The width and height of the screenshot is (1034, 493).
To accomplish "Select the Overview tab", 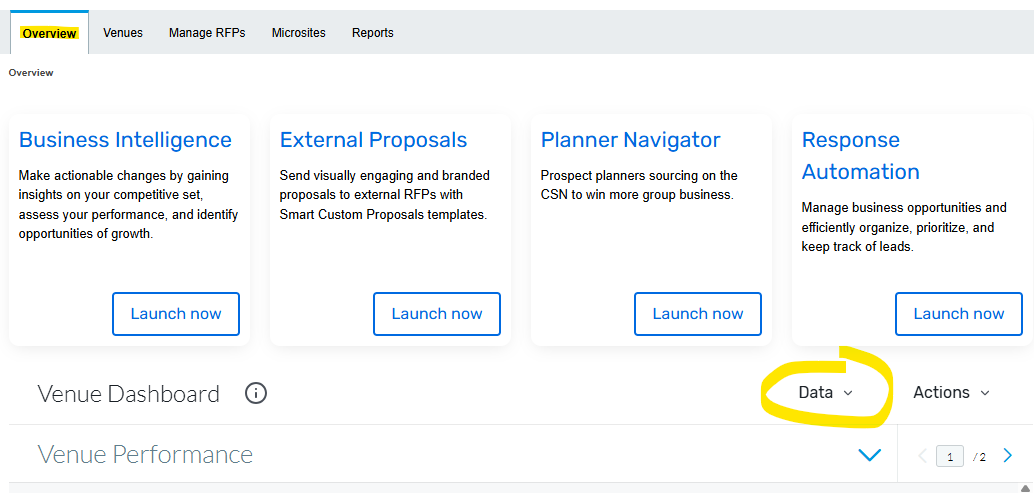I will (x=50, y=33).
